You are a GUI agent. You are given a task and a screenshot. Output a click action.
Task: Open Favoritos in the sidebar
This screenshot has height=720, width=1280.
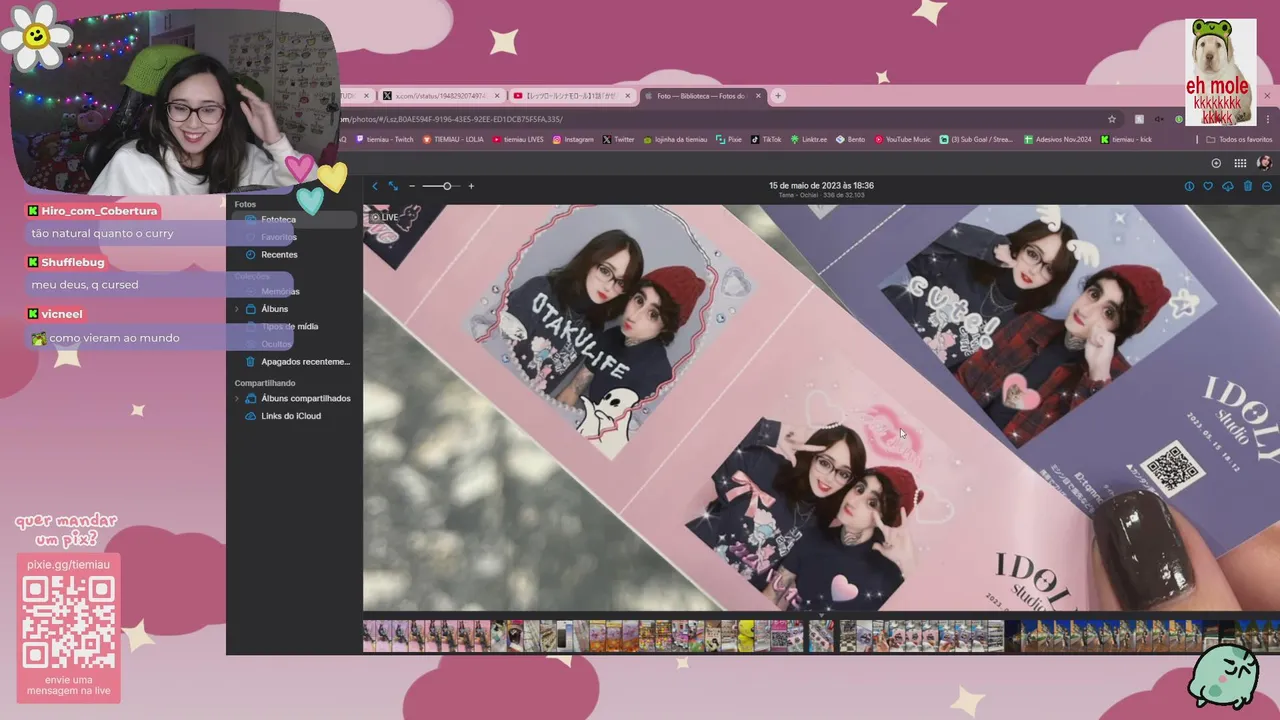[x=279, y=237]
